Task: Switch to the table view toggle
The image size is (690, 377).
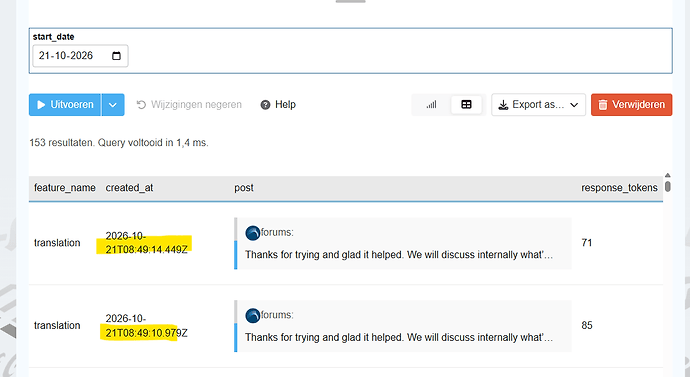Action: pos(466,105)
